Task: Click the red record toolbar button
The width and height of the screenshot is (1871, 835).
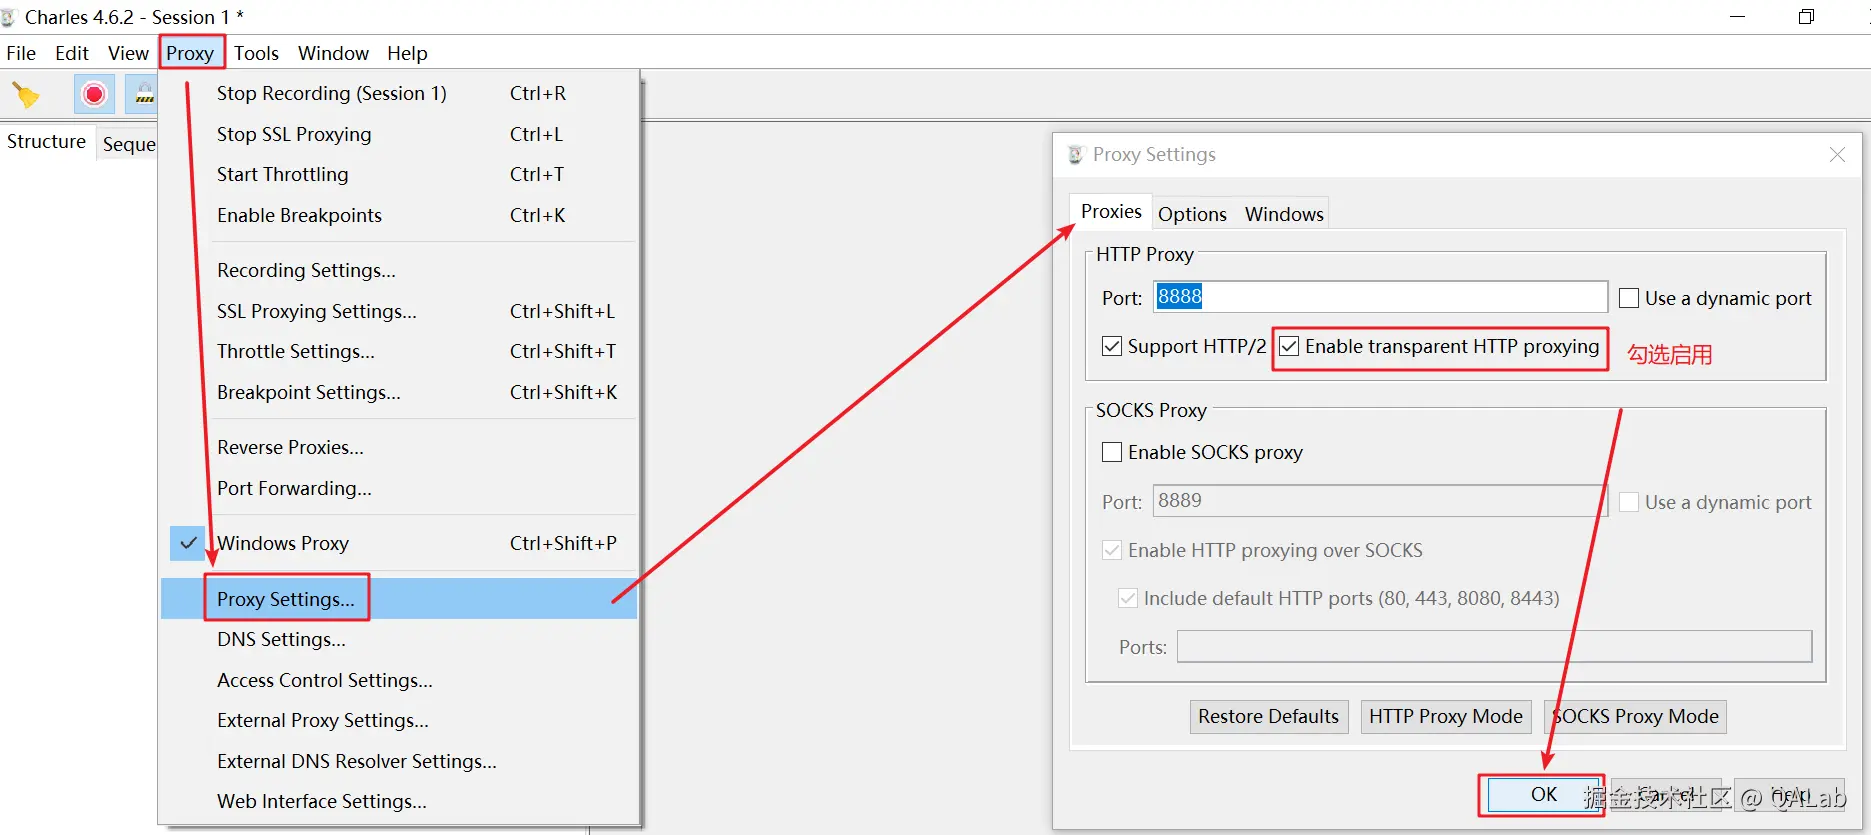Action: 94,95
